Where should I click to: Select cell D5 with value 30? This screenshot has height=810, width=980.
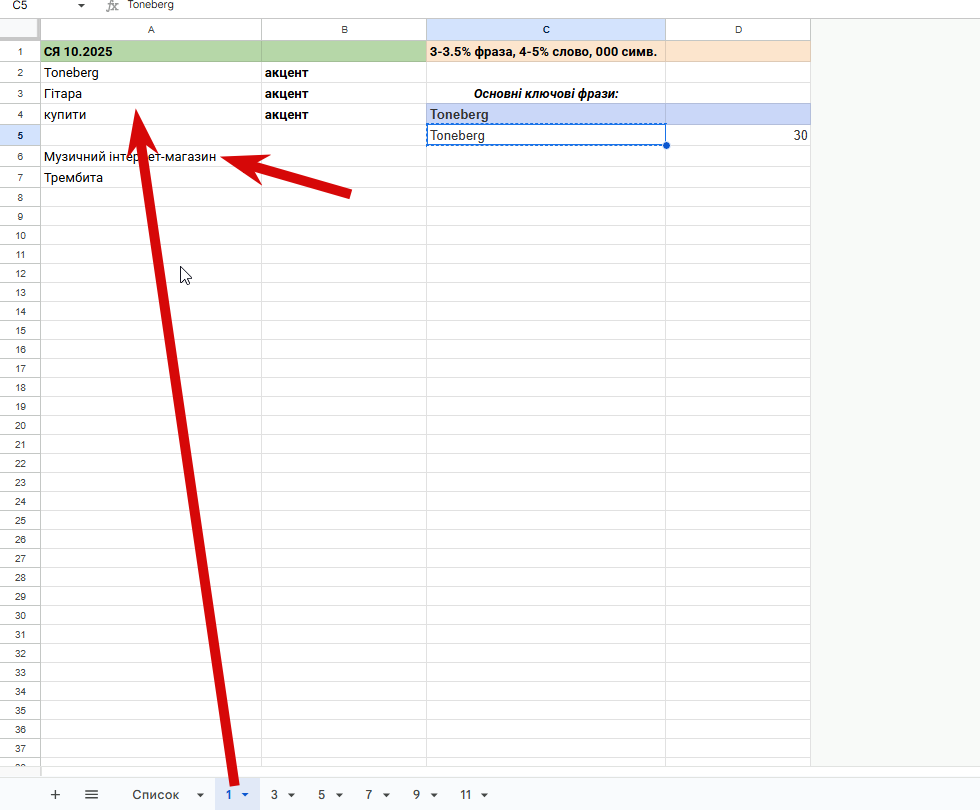(x=738, y=135)
